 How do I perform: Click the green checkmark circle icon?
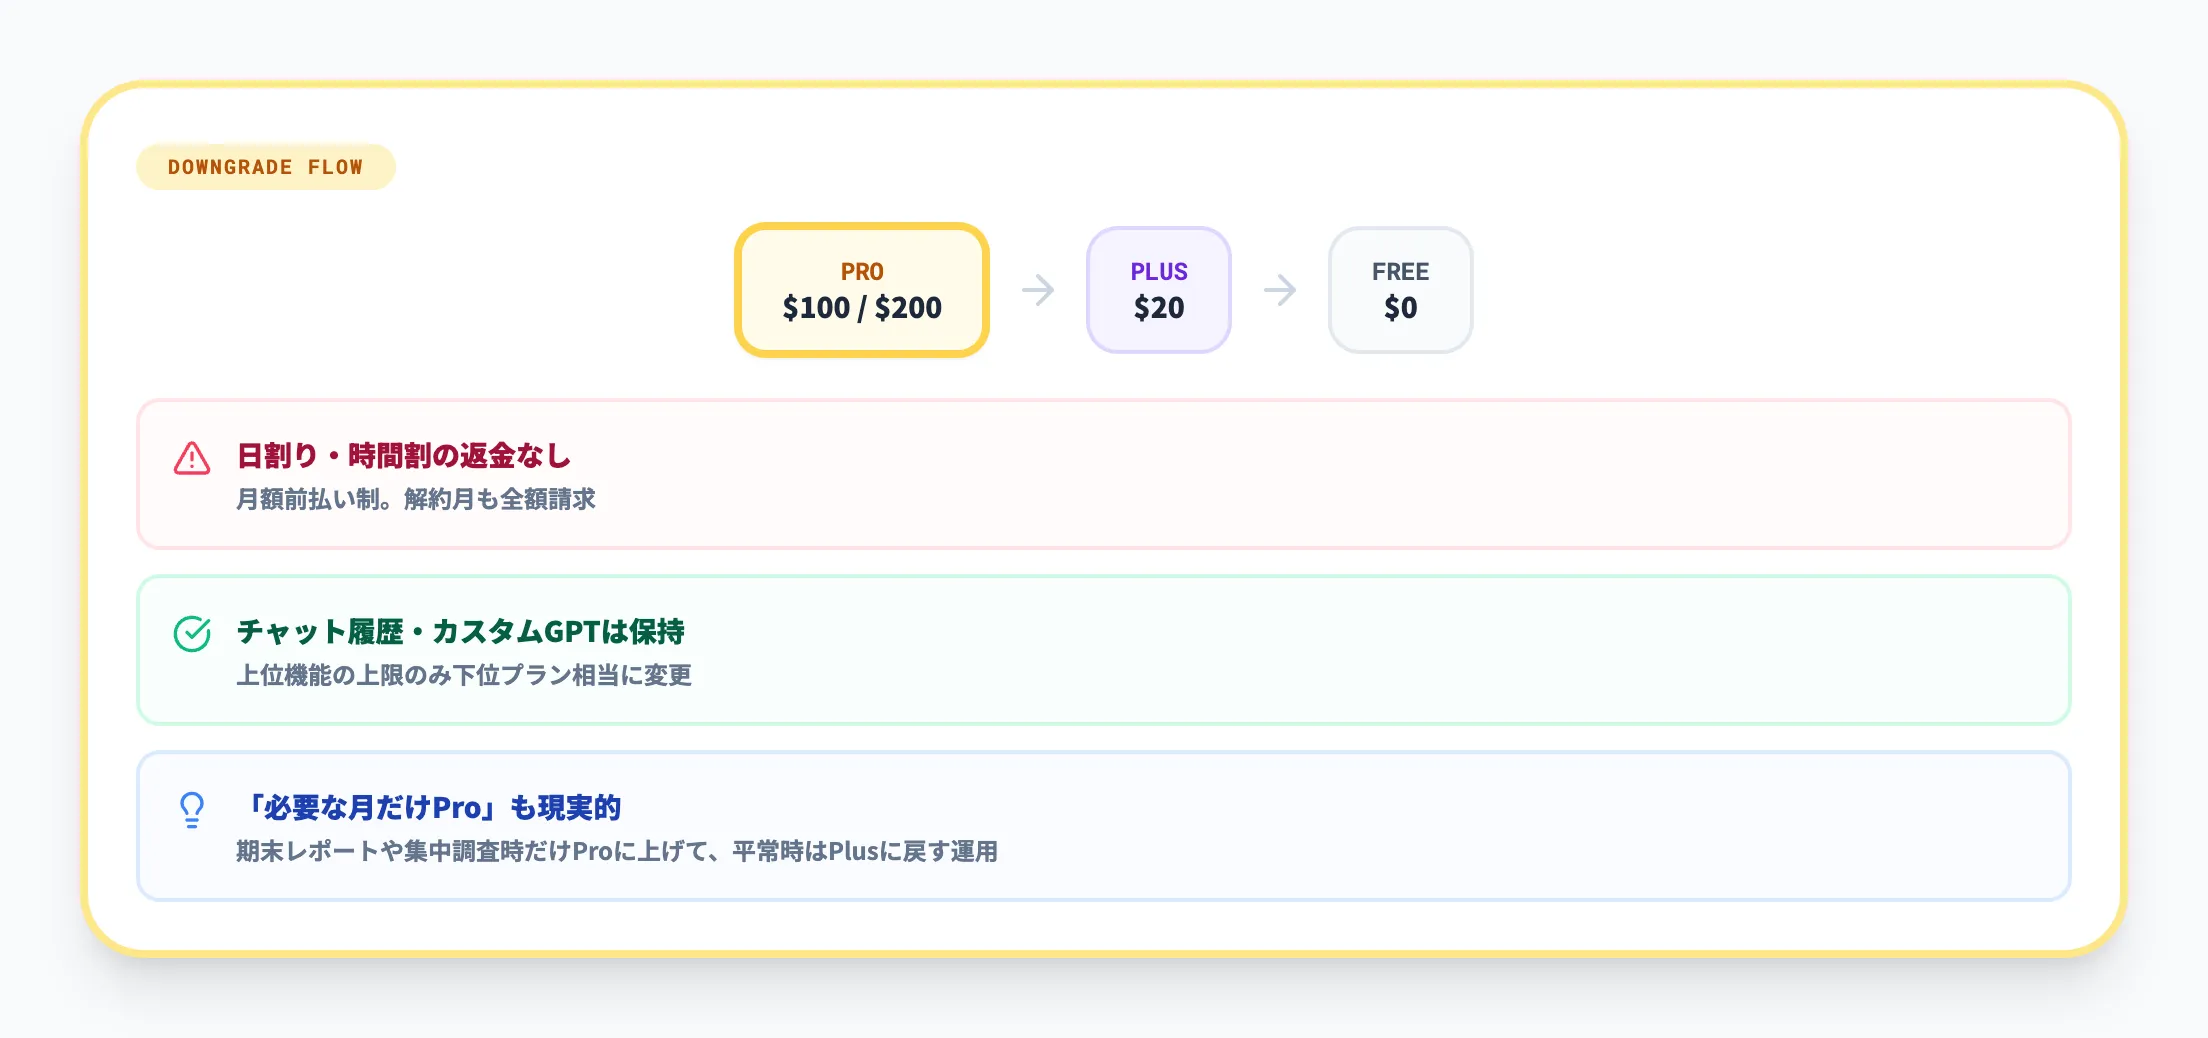pos(192,634)
